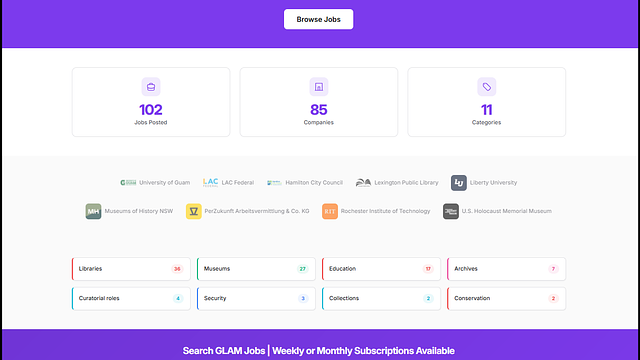640x360 pixels.
Task: Click the 3 count badge on Security
Action: coord(303,298)
